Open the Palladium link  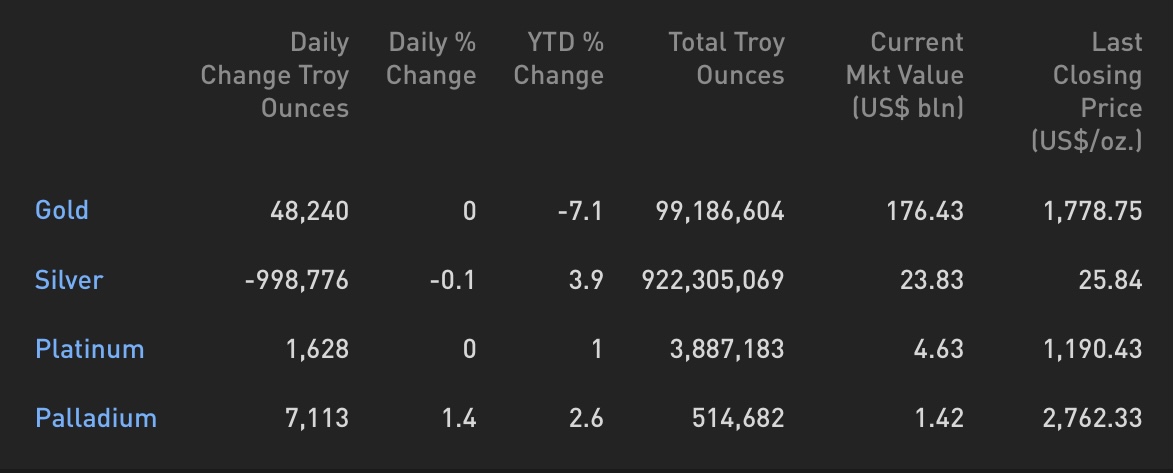click(96, 418)
